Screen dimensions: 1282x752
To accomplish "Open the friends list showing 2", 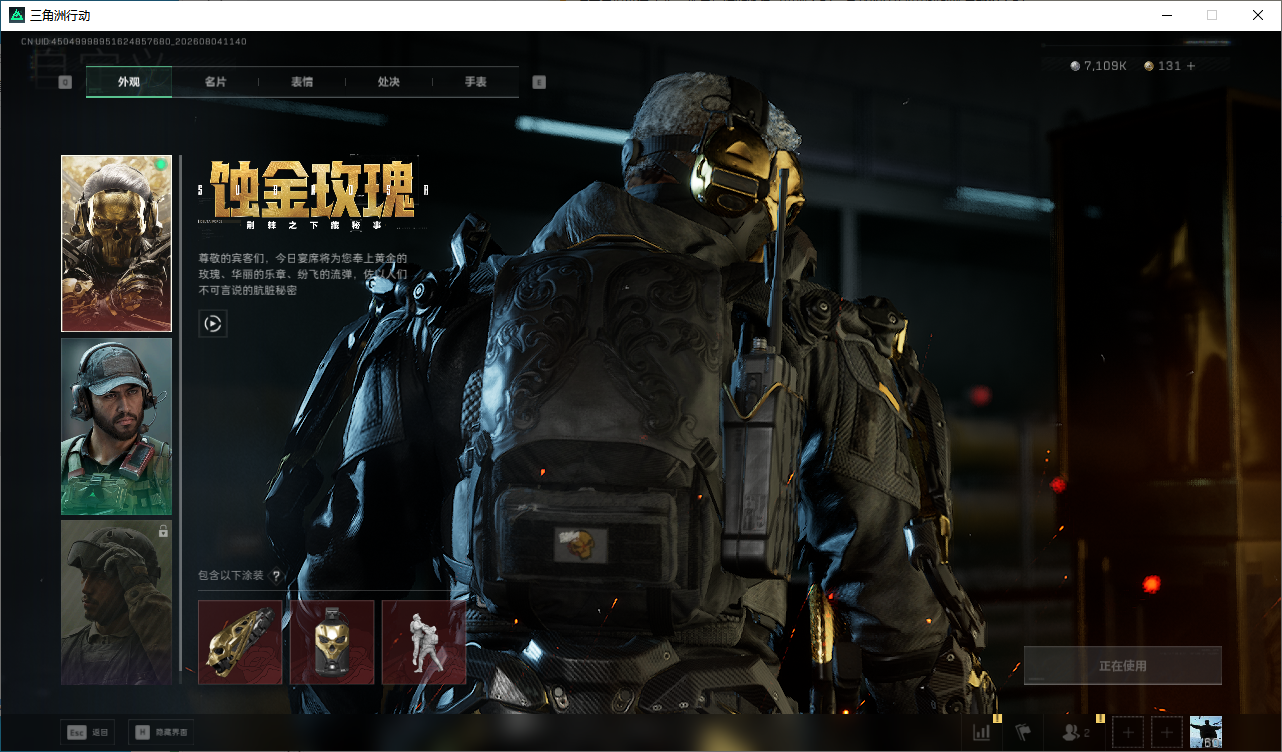I will click(x=1077, y=733).
